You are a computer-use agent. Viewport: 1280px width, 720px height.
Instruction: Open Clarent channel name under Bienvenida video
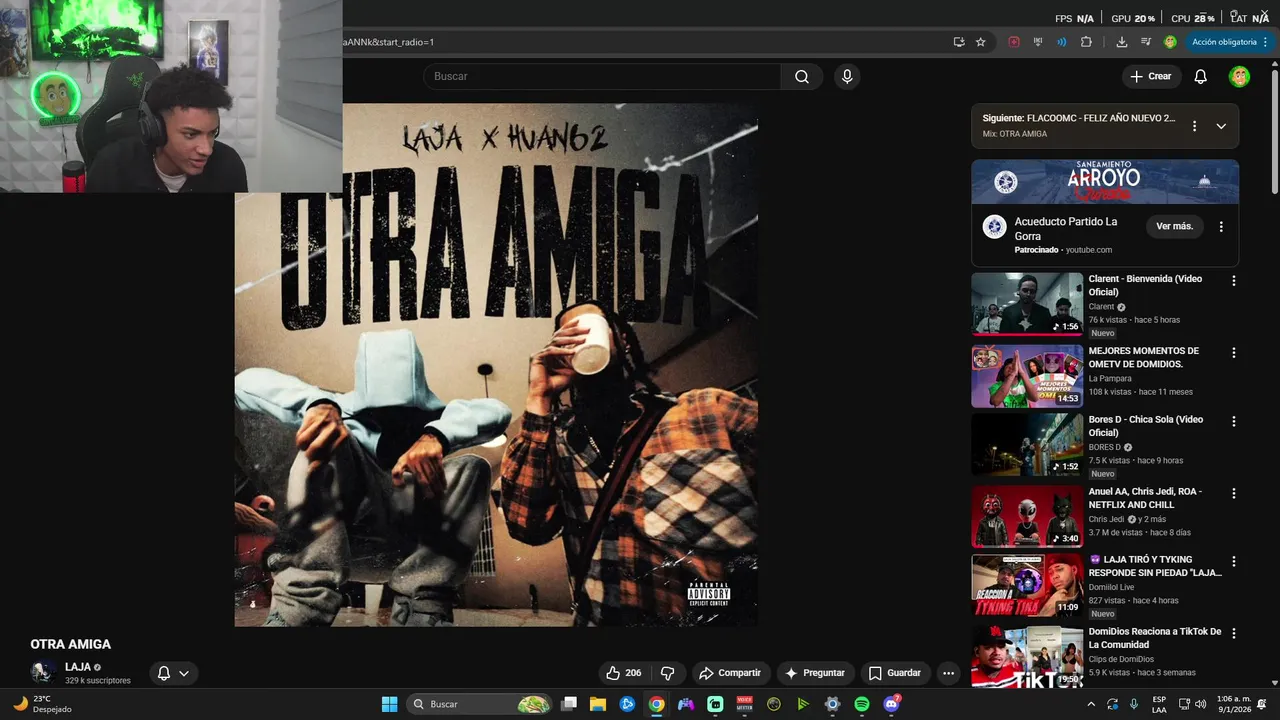click(x=1101, y=307)
